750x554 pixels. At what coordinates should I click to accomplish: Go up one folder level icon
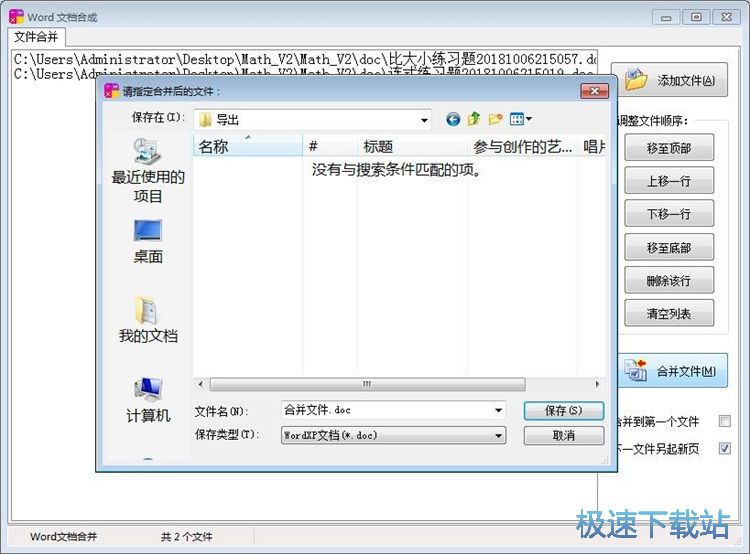tap(474, 119)
